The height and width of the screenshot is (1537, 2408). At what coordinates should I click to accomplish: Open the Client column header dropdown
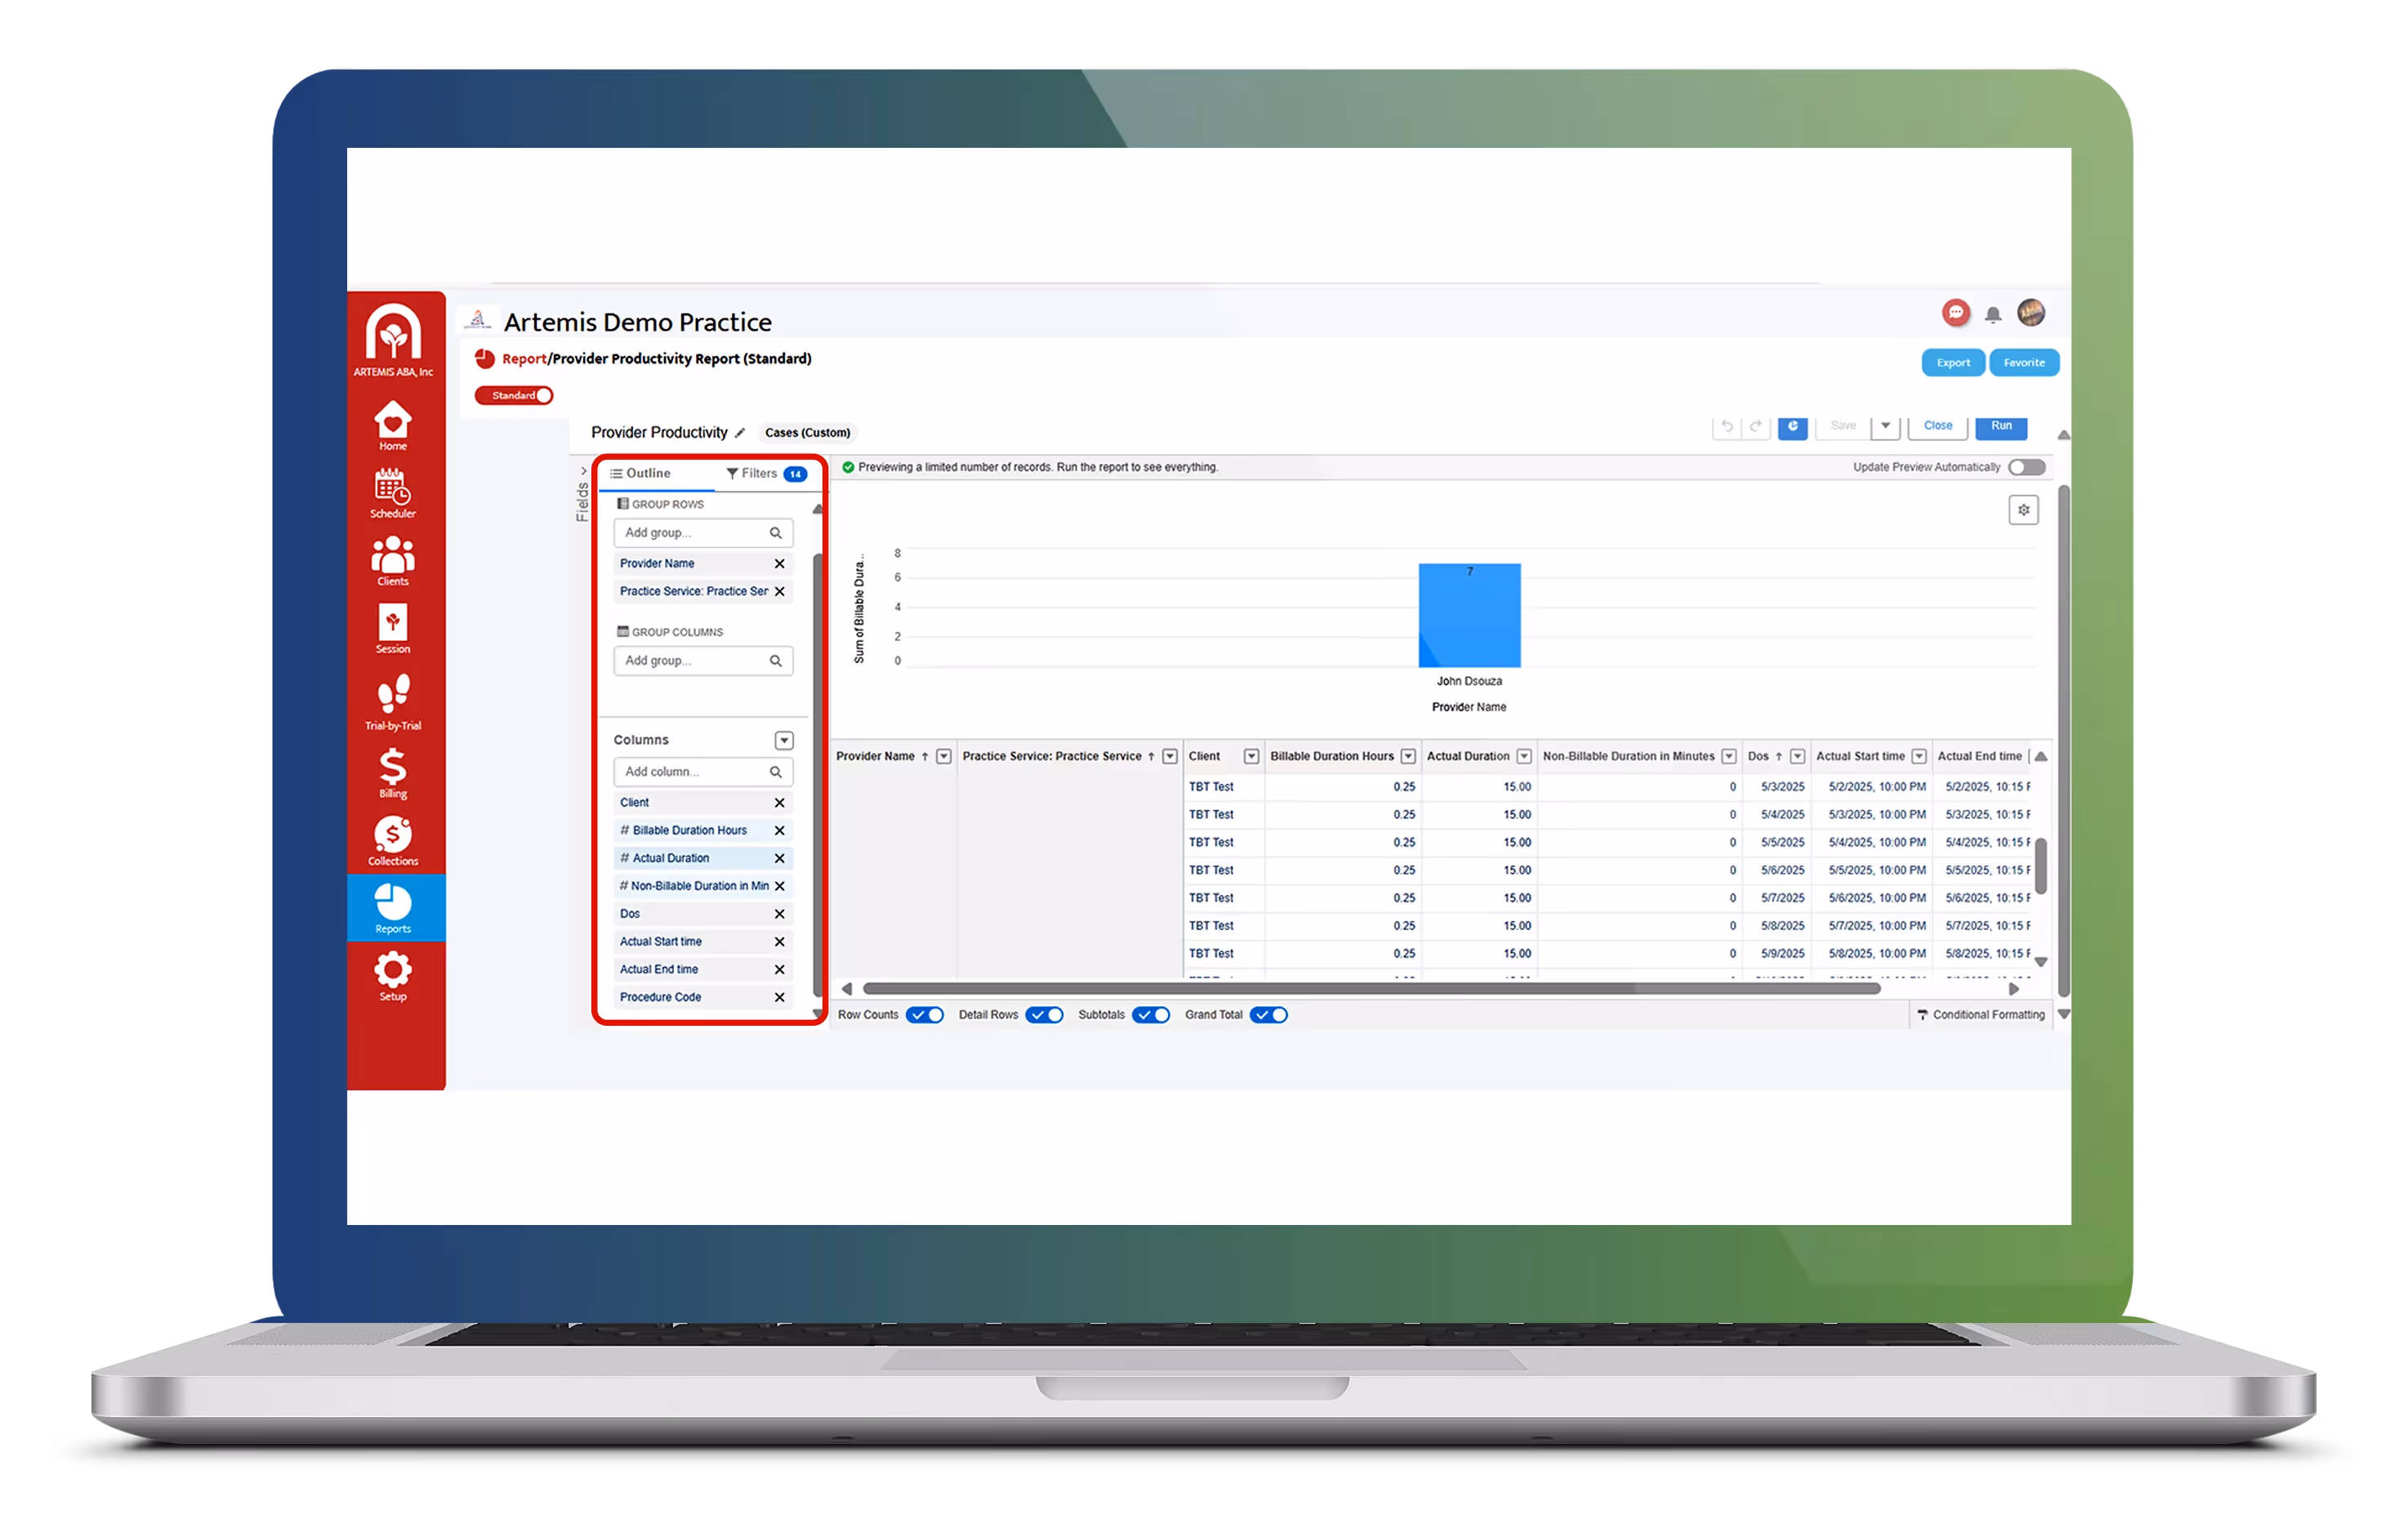click(1252, 756)
